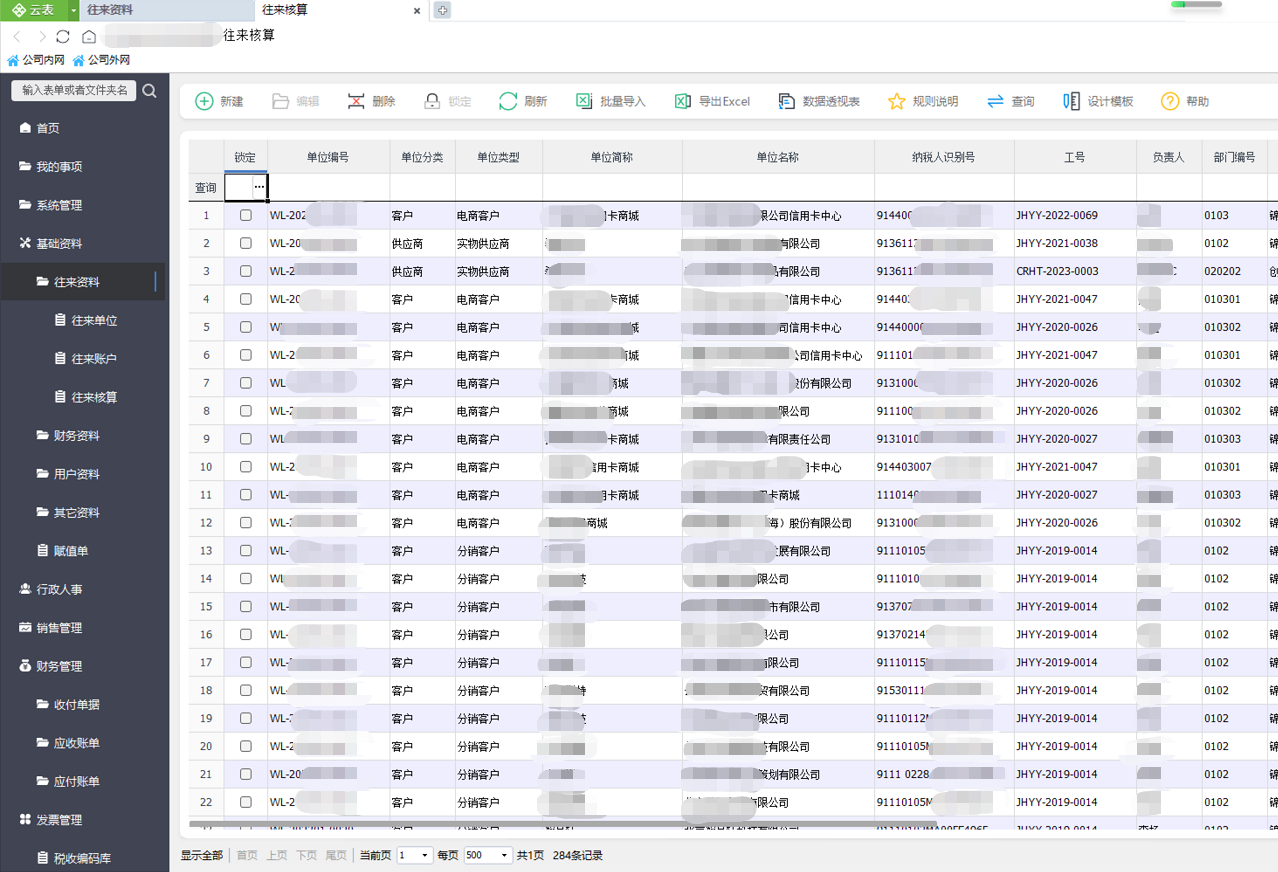Image resolution: width=1278 pixels, height=872 pixels.
Task: Click the 删除 delete icon
Action: pos(356,101)
